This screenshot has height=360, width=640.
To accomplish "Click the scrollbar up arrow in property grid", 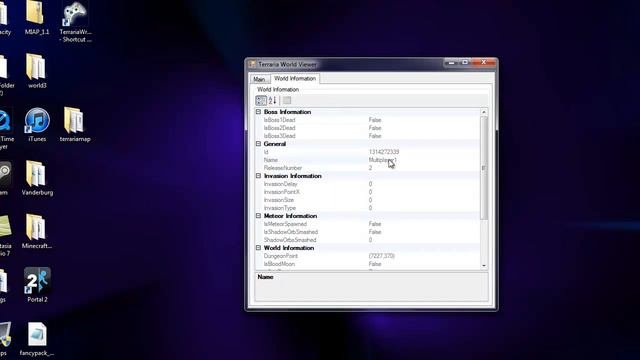I will 484,112.
